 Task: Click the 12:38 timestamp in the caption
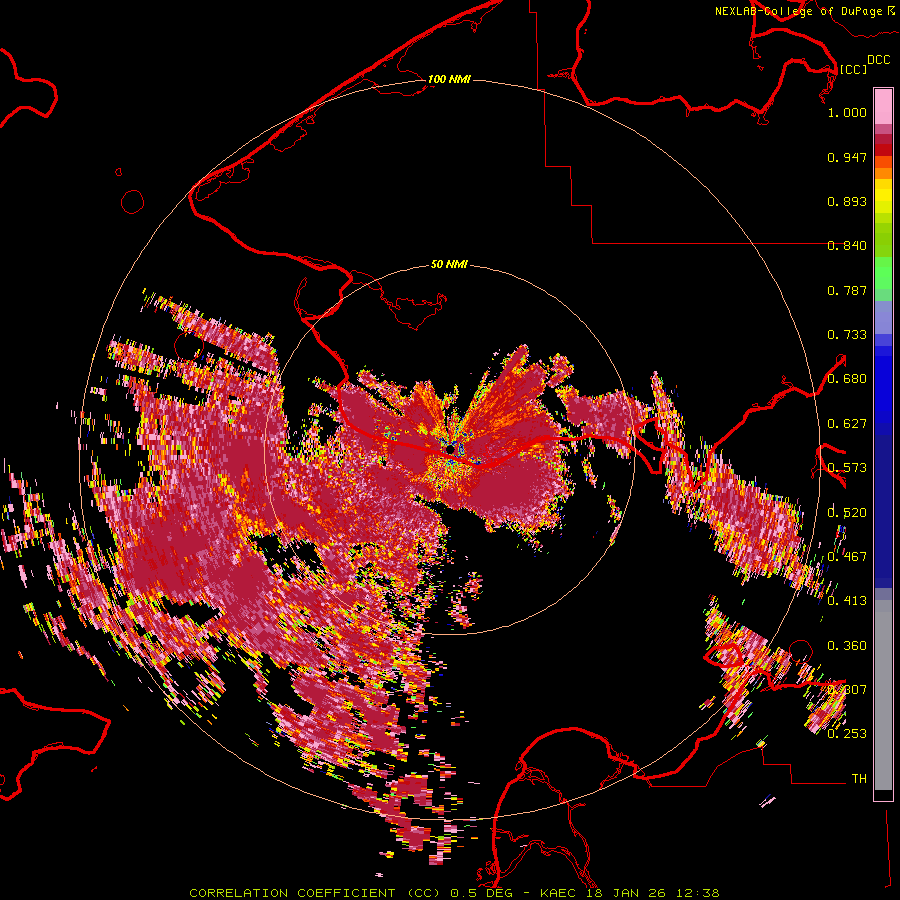697,893
